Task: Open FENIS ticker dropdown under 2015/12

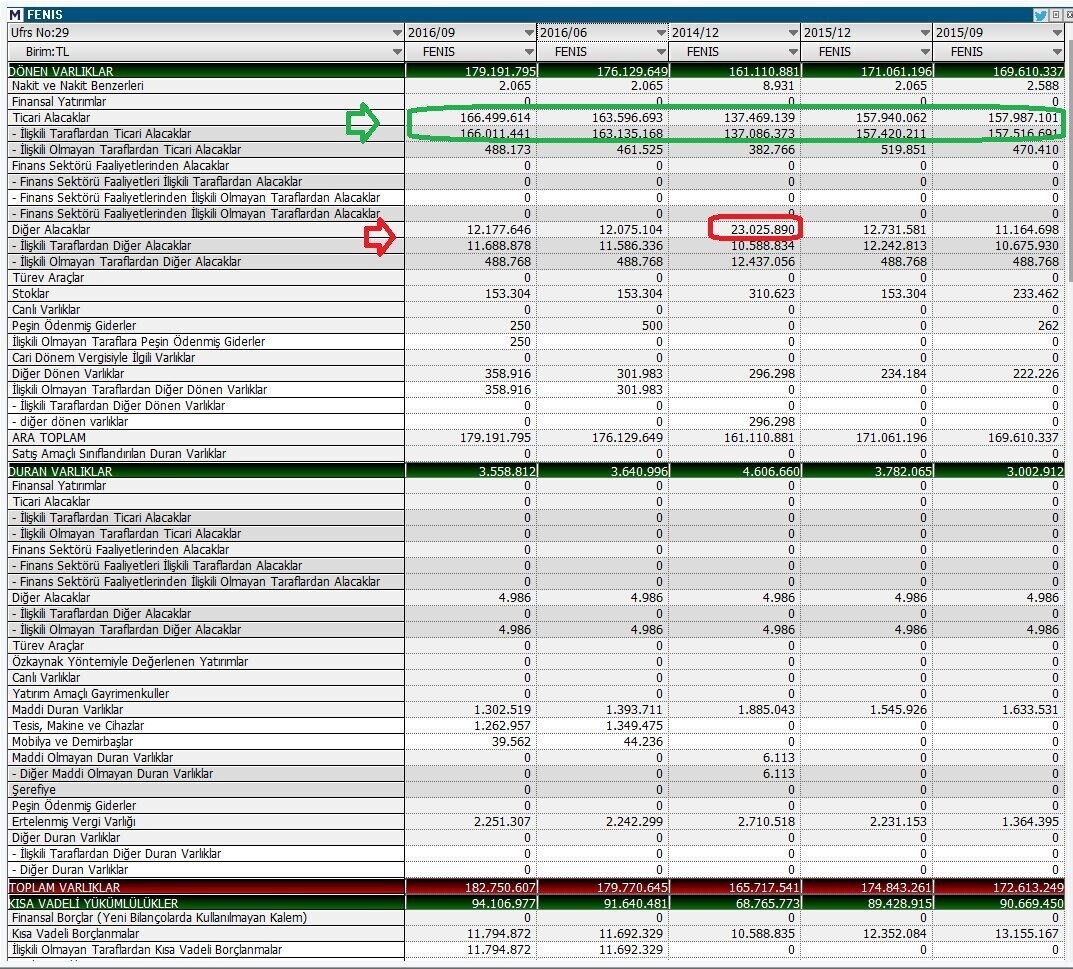Action: 925,52
